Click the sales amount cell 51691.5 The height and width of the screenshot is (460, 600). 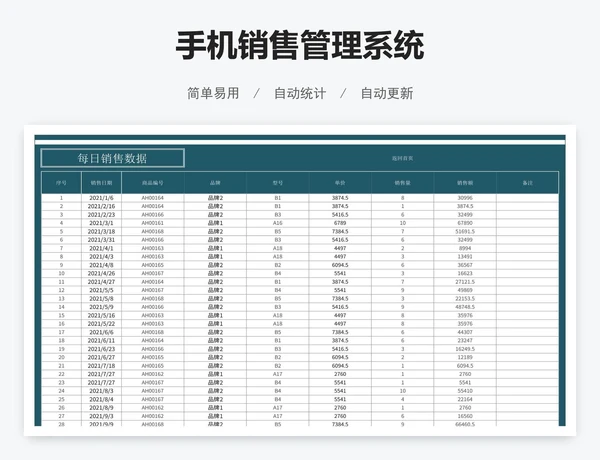tap(465, 232)
